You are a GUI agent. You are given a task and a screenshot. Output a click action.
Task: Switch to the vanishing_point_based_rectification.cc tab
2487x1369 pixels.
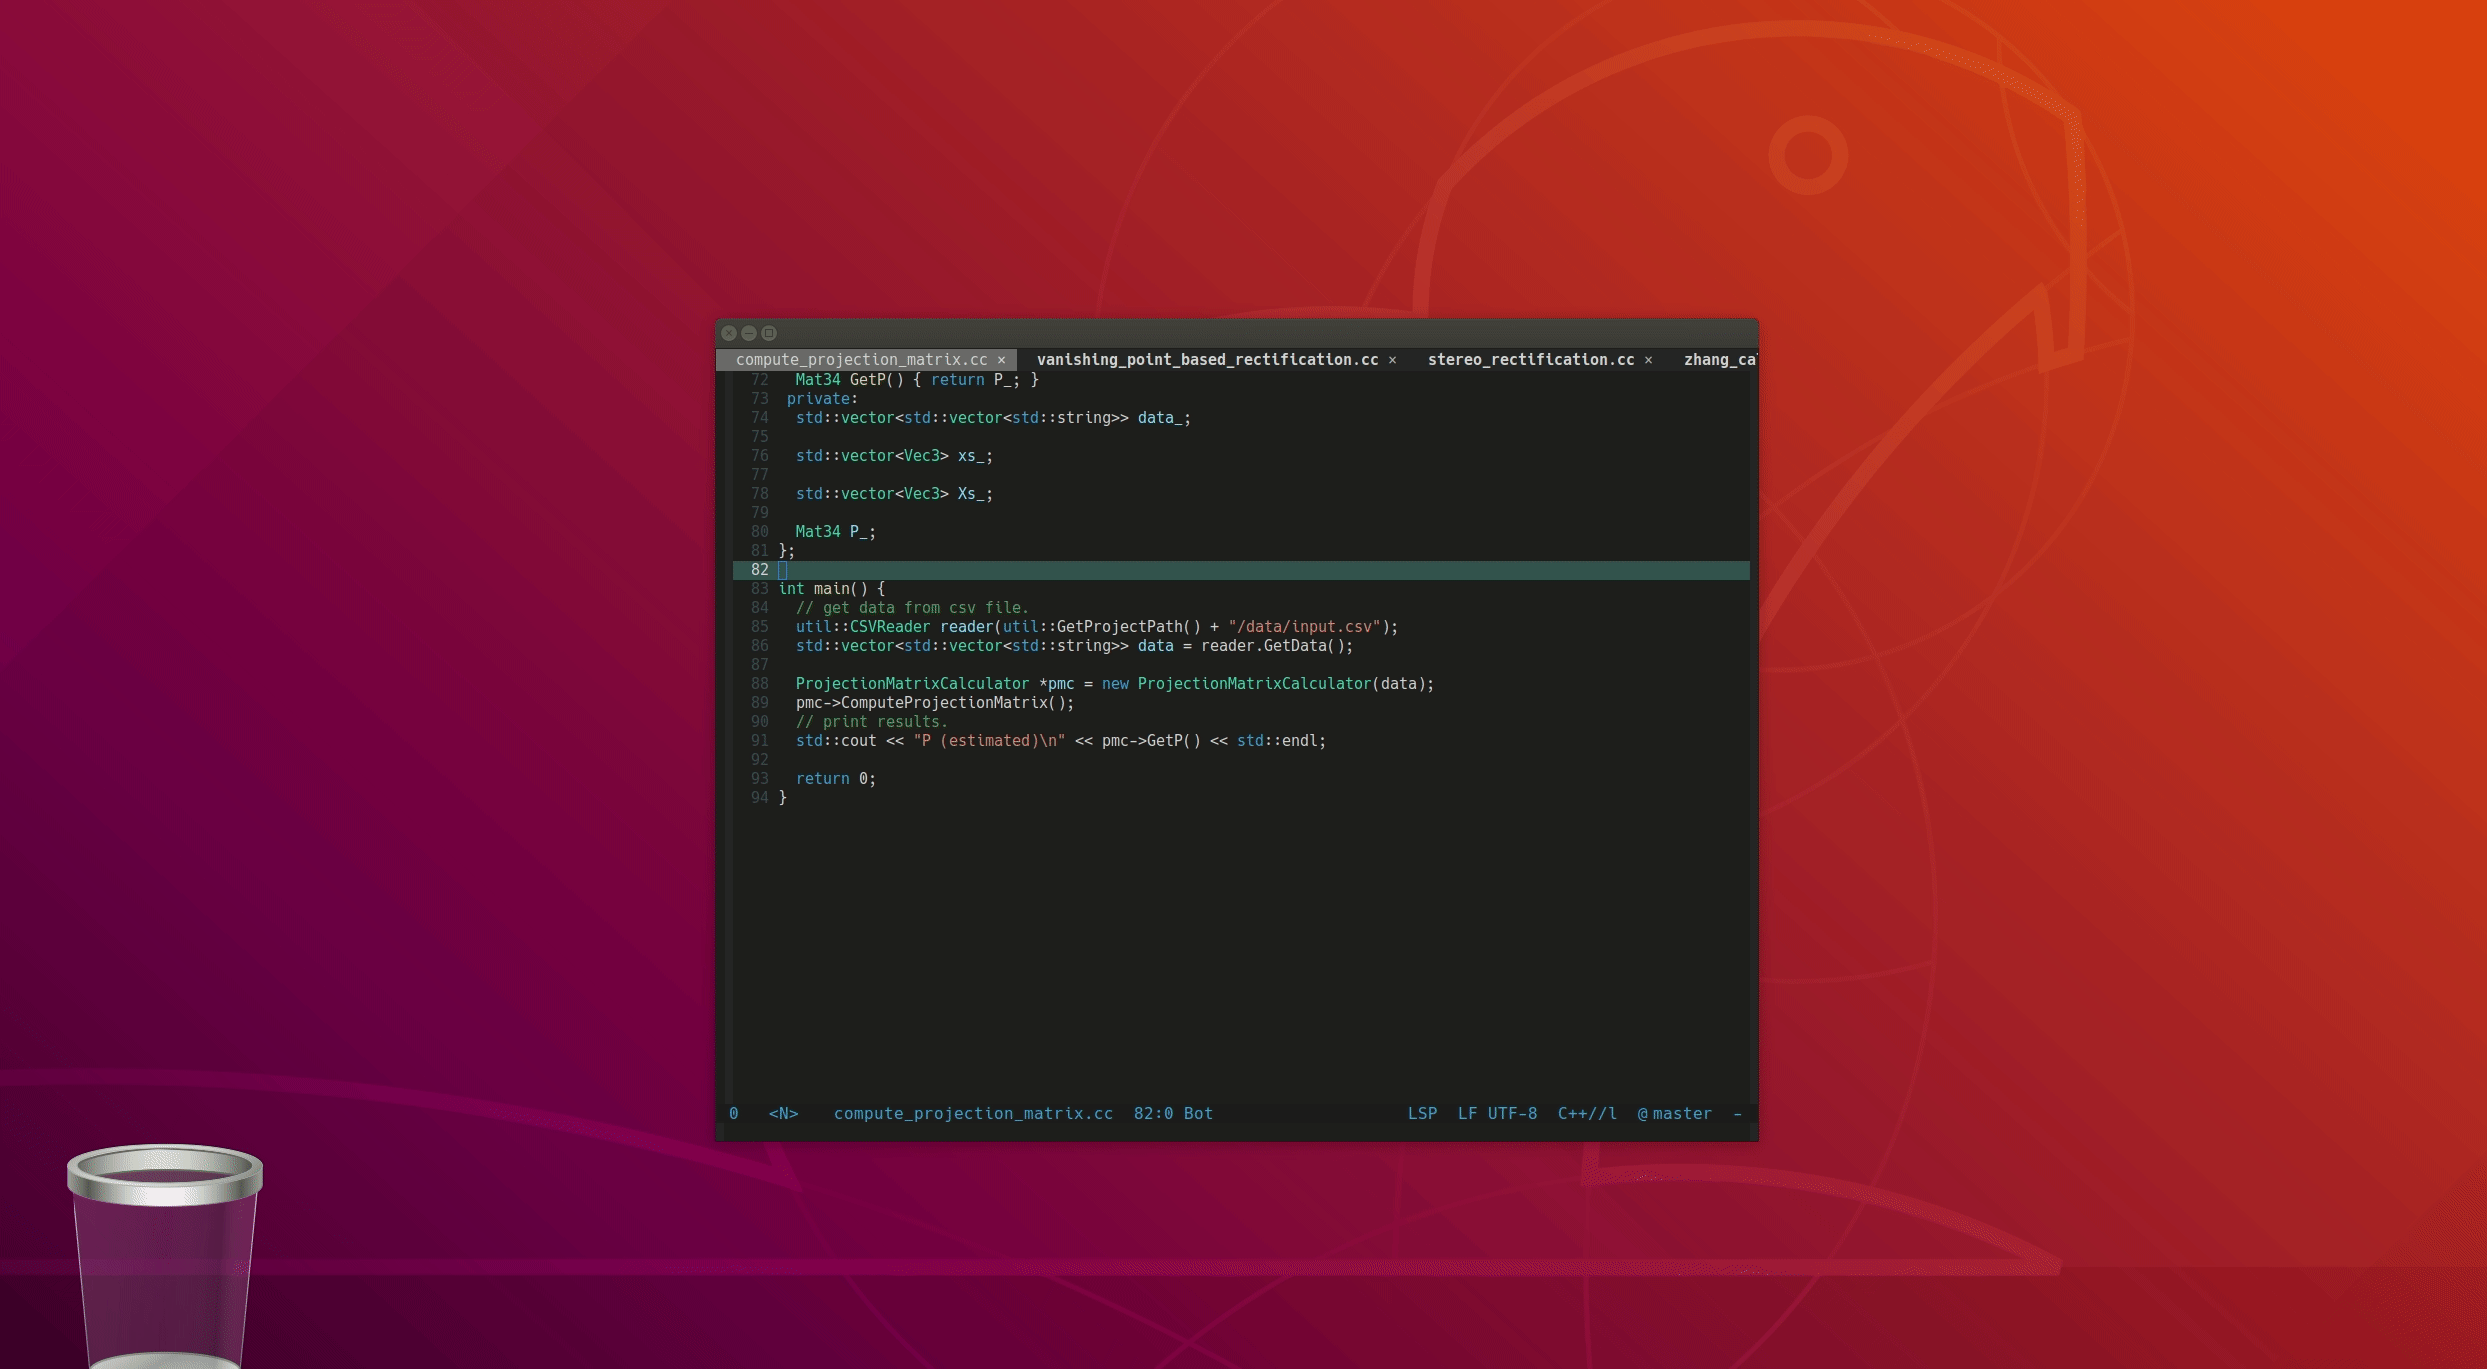pyautogui.click(x=1206, y=360)
